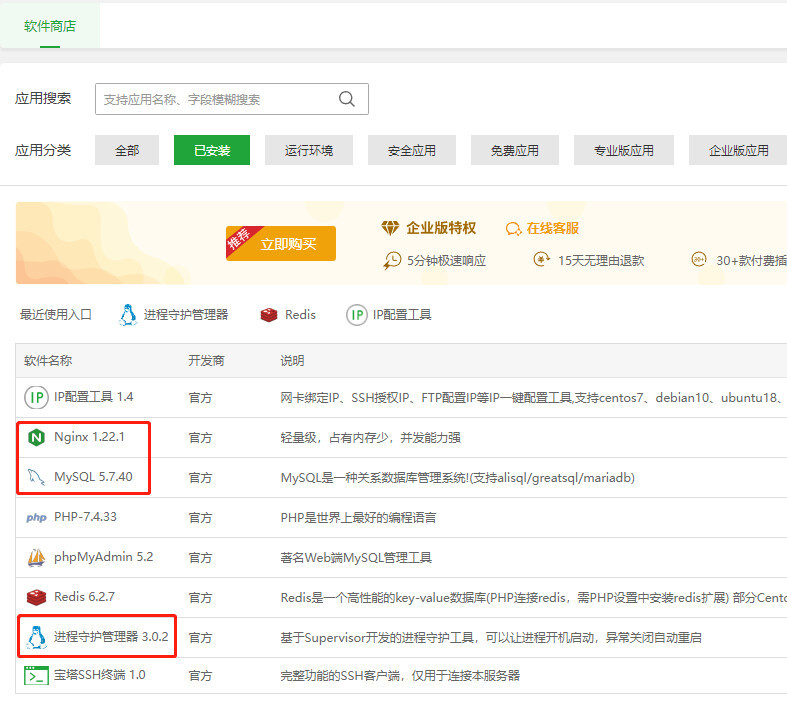Click the 15天无理由退款 text

tap(601, 260)
